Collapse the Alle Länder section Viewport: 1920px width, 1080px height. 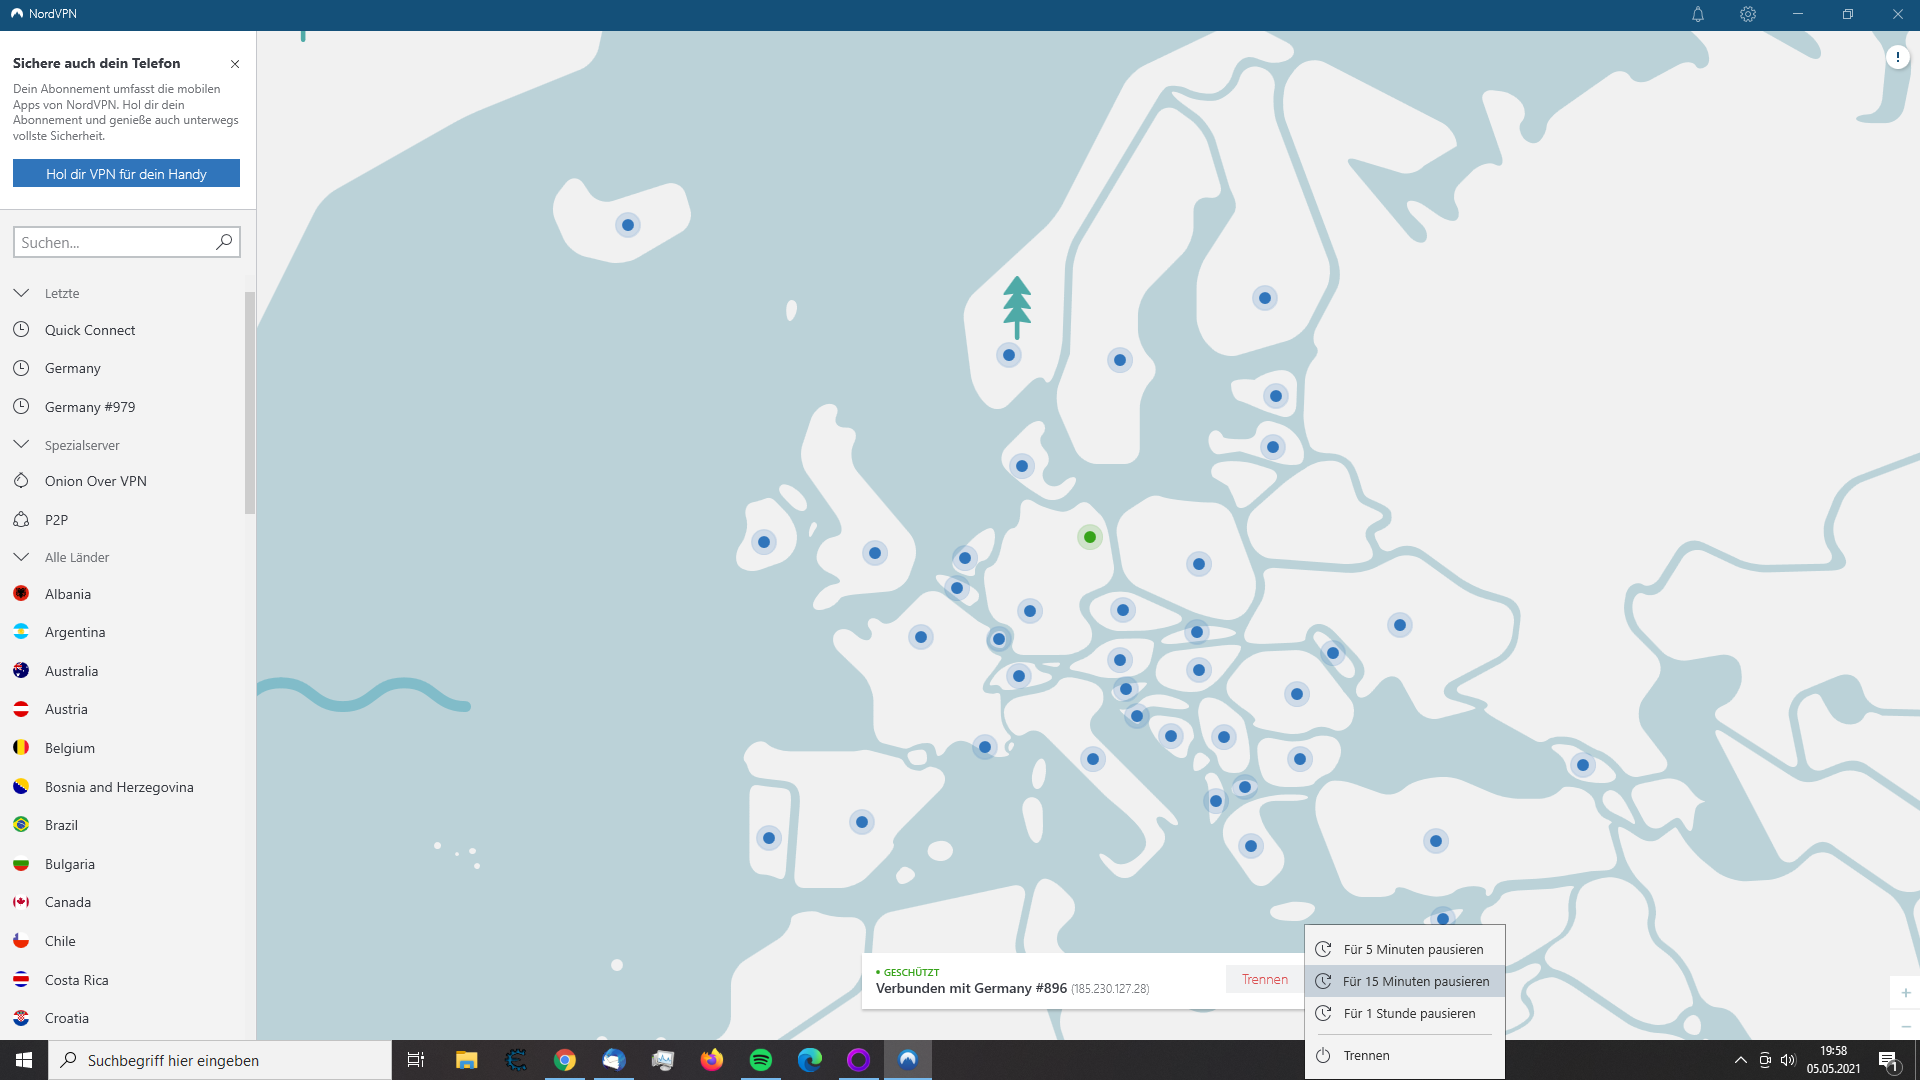21,557
